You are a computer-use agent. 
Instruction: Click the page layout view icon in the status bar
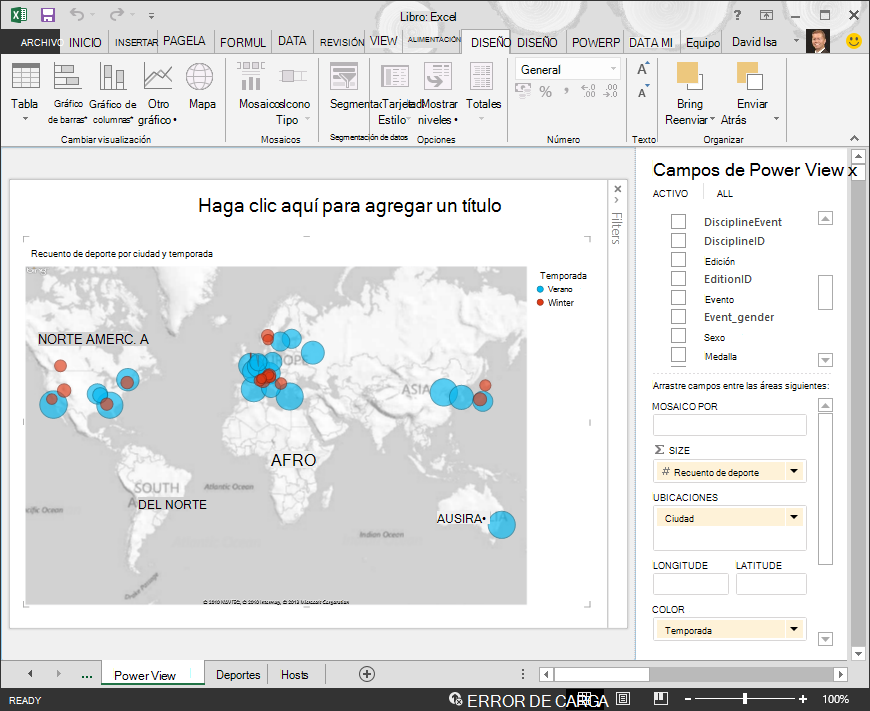pyautogui.click(x=623, y=699)
